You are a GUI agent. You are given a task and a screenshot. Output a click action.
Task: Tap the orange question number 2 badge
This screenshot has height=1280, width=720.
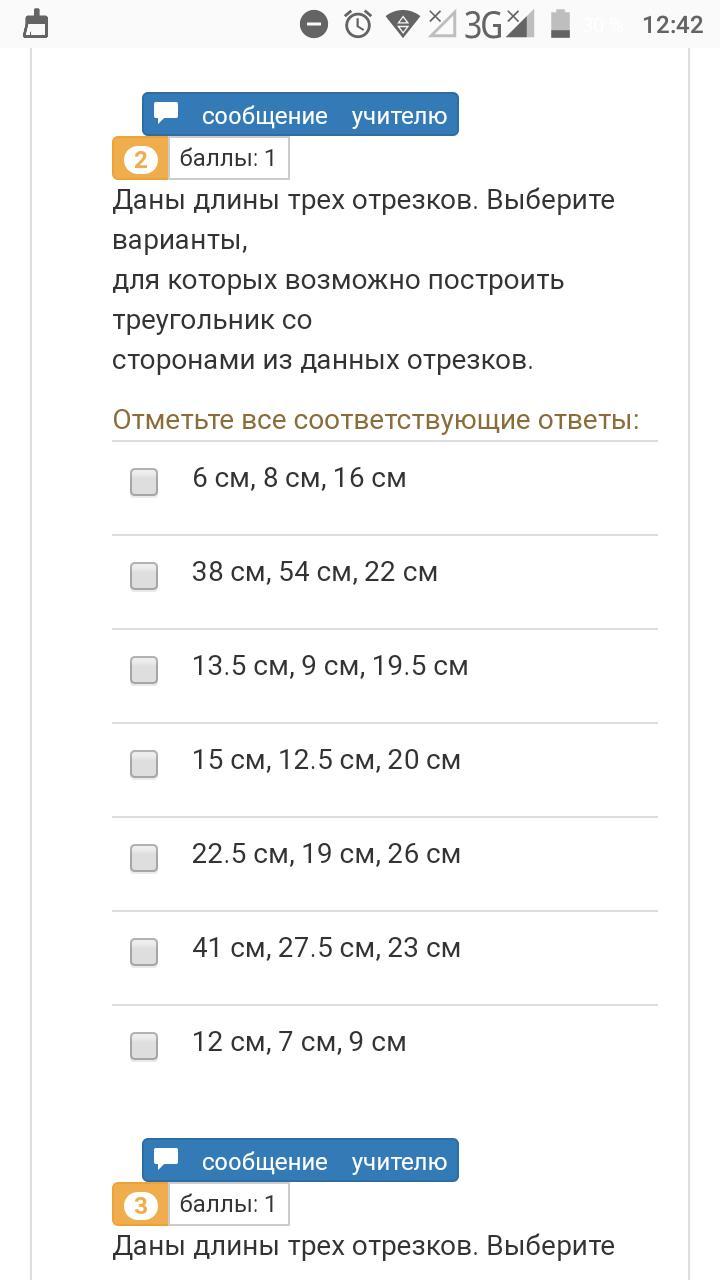tap(140, 158)
